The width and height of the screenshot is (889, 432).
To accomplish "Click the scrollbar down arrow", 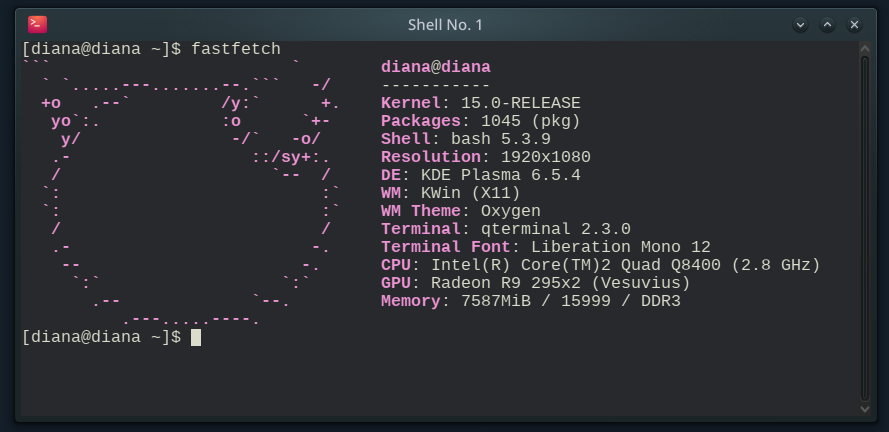I will 866,407.
